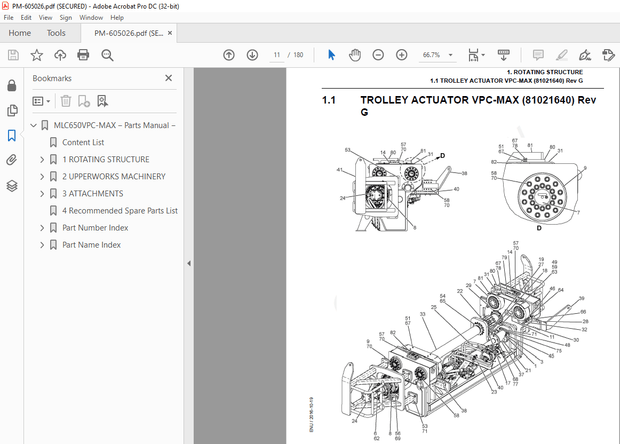620x444 pixels.
Task: Open the bookmark options list dropdown
Action: point(41,101)
